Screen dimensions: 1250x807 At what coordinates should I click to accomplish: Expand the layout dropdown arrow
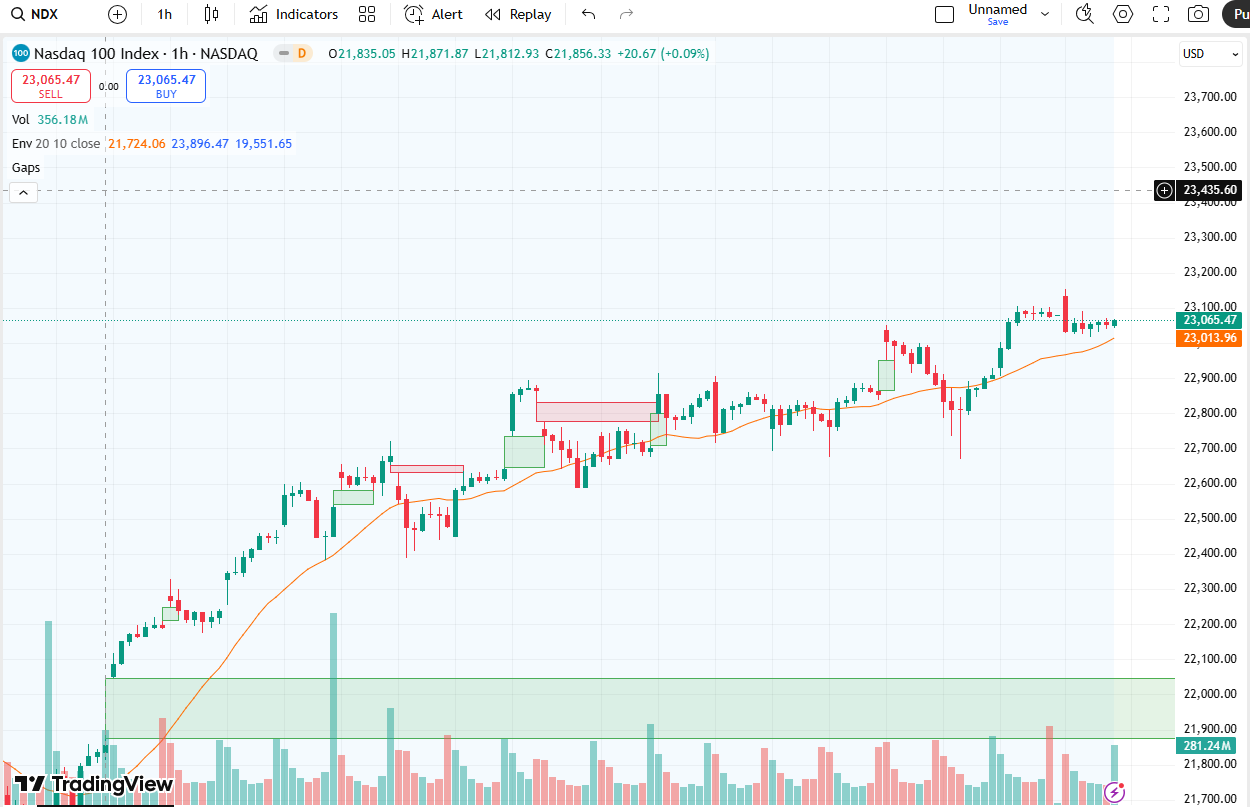tap(1045, 14)
